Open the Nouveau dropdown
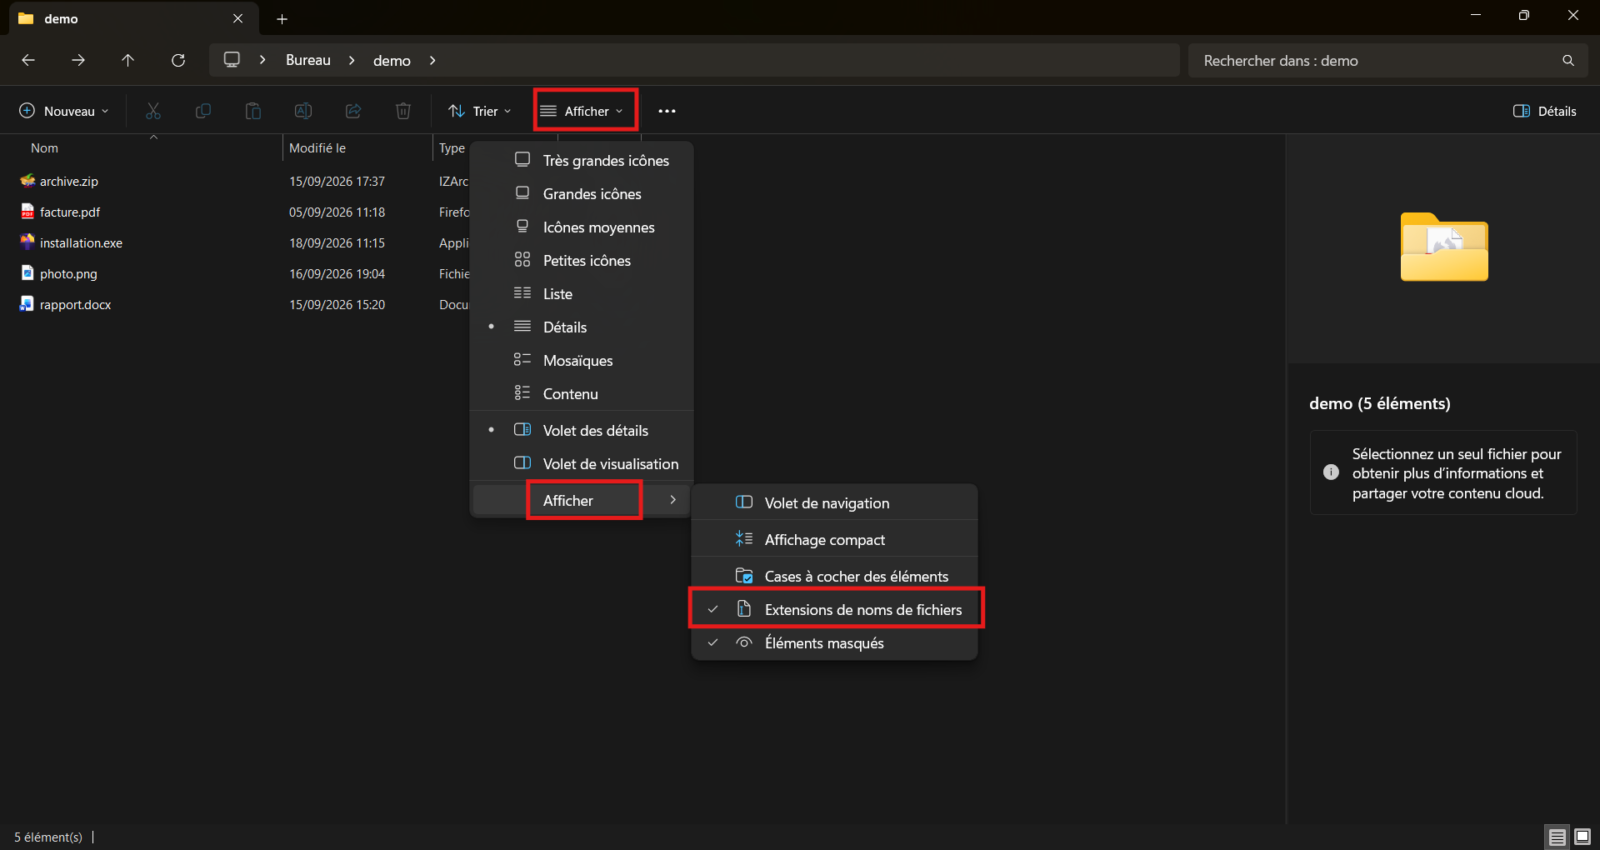 coord(64,111)
